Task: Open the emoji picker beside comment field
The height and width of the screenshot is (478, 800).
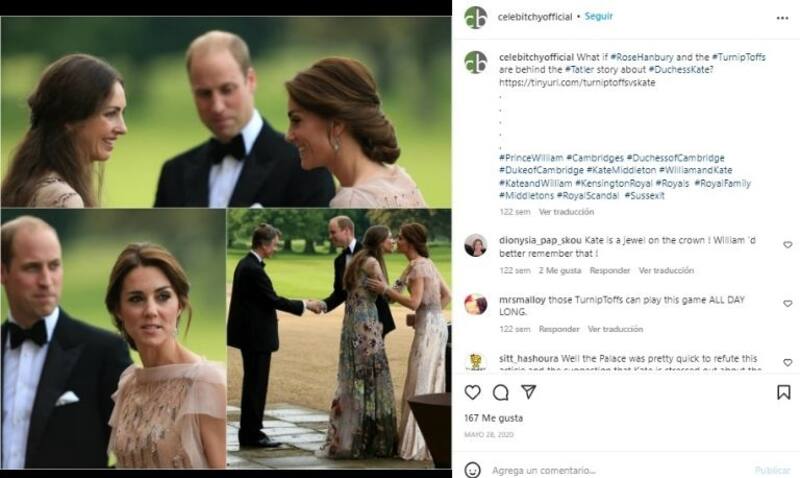Action: pos(473,469)
